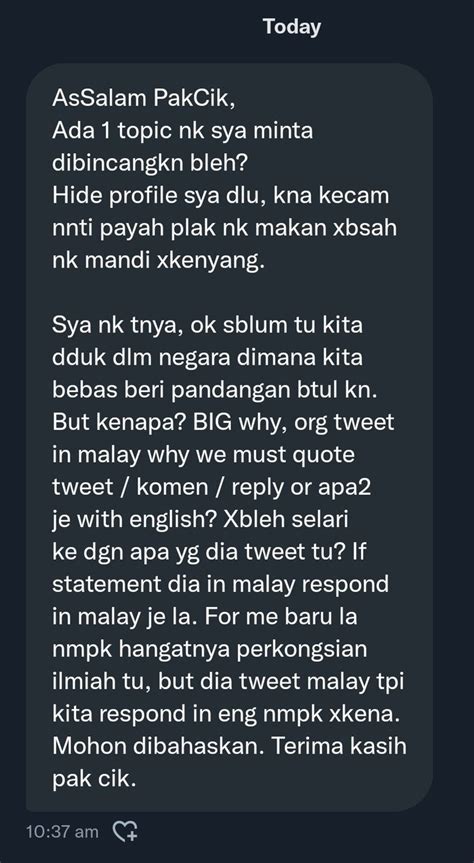Screen dimensions: 474x863
Task: Click the line 'nmpk hangatnya perkongsian'
Action: (210, 649)
